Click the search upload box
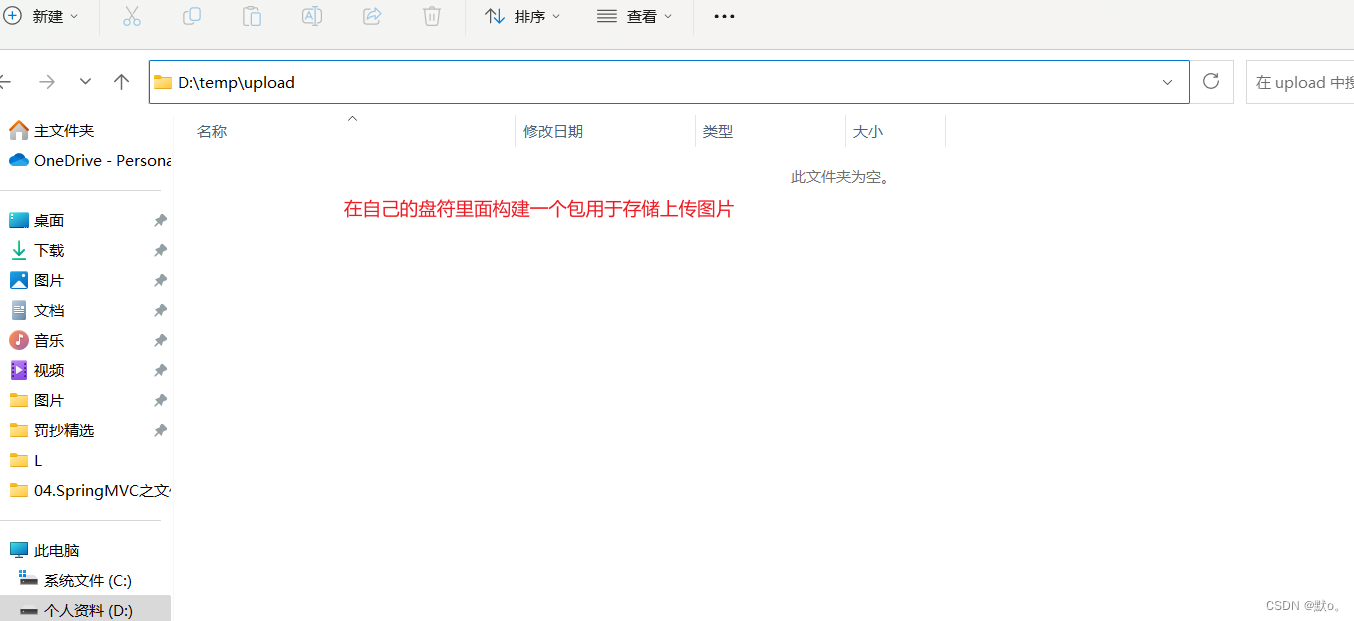Screen dimensions: 1354x621 [x=1300, y=82]
